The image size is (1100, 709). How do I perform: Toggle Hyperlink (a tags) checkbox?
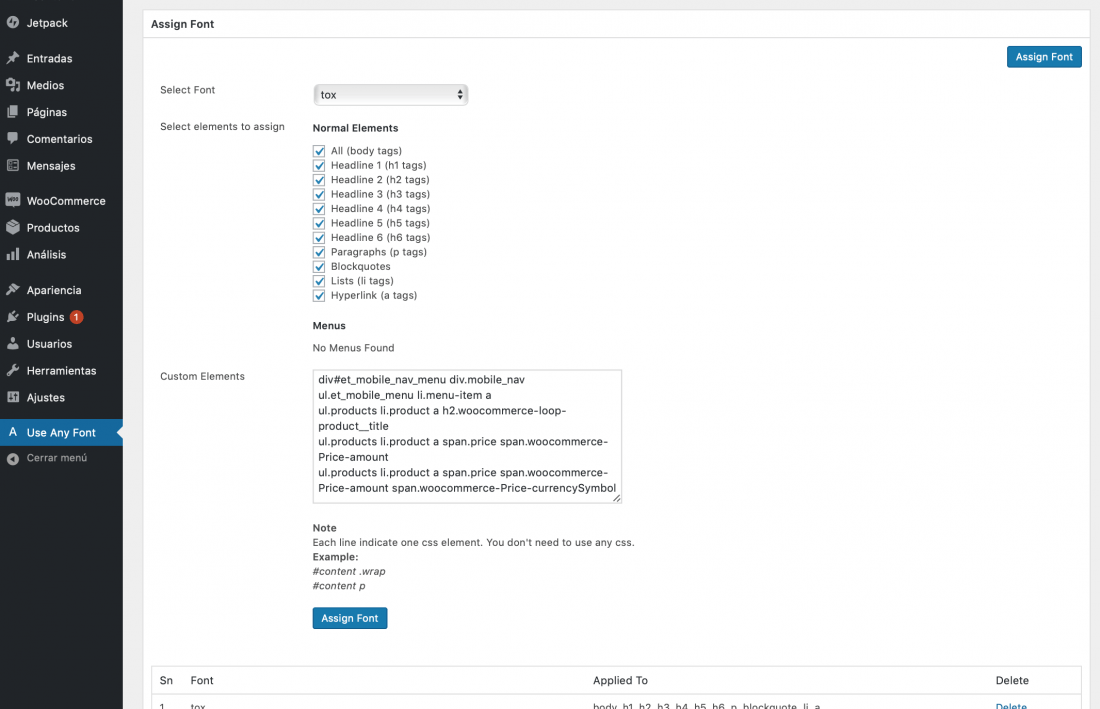tap(319, 296)
